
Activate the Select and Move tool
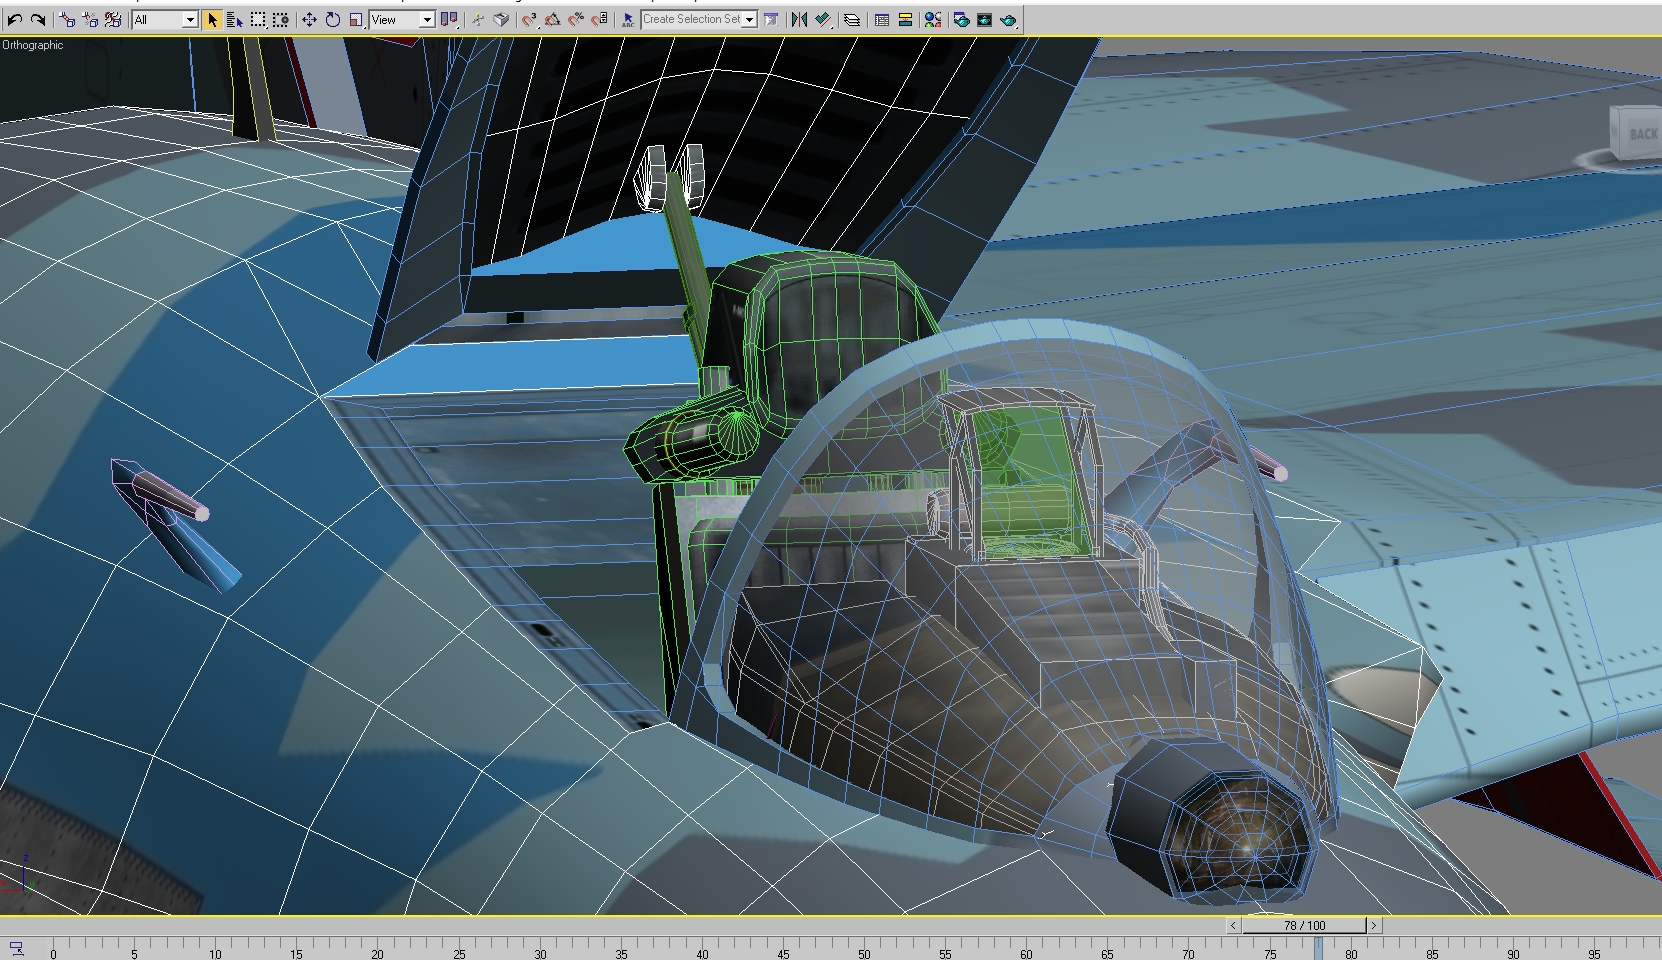(309, 19)
